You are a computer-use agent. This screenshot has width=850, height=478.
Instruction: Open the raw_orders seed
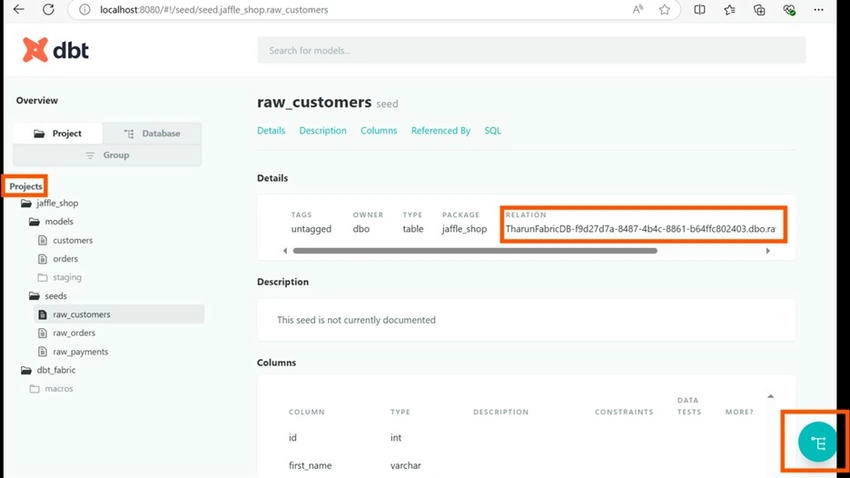[74, 333]
